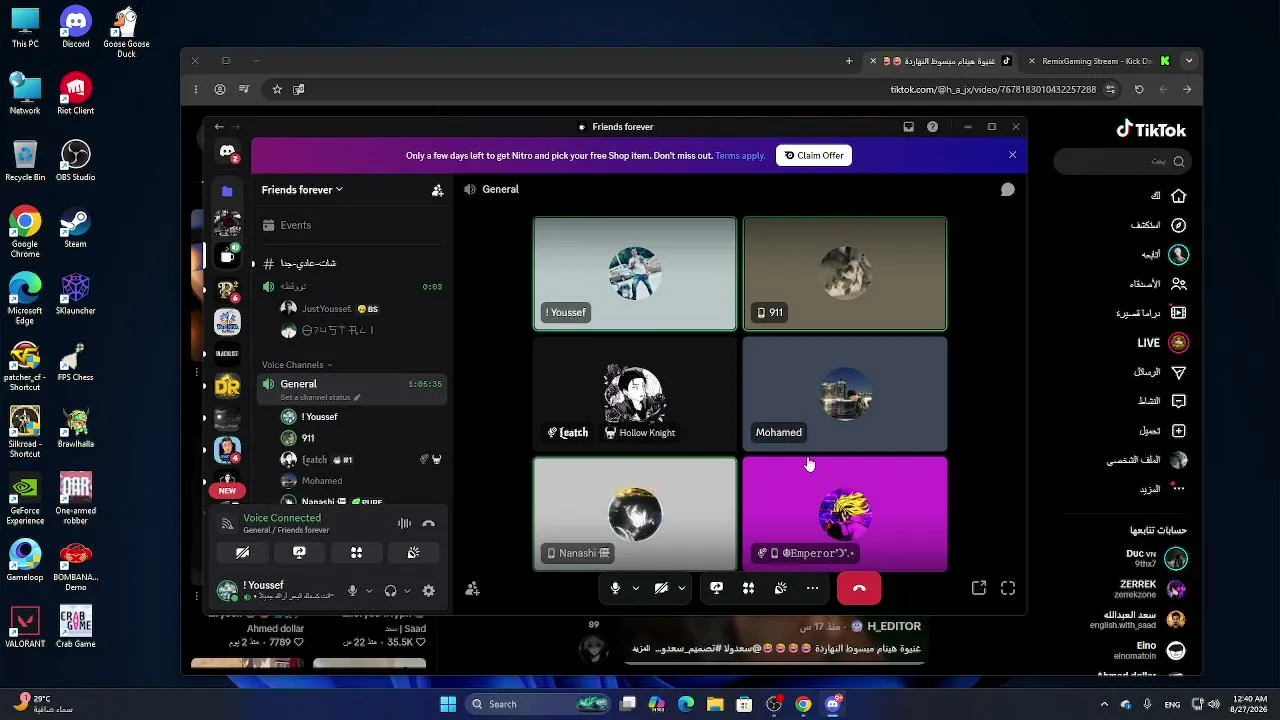The width and height of the screenshot is (1280, 720).
Task: Open the Discord inbox icon in title bar
Action: click(908, 127)
